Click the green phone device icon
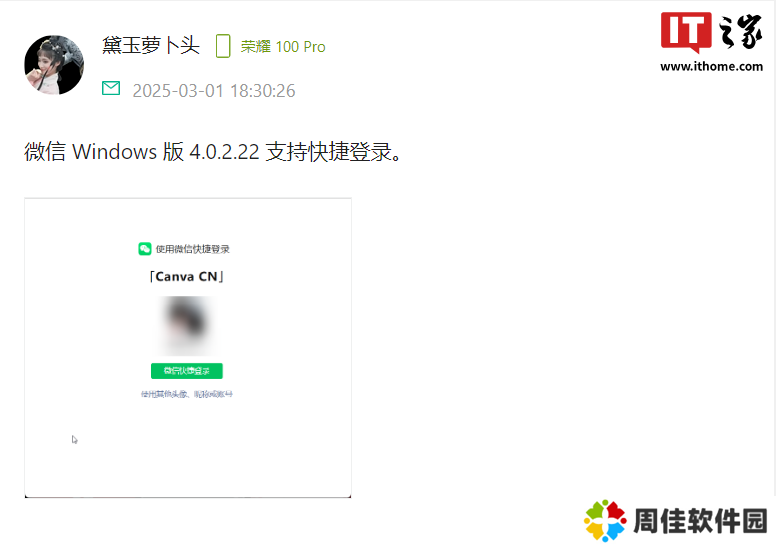 (223, 46)
